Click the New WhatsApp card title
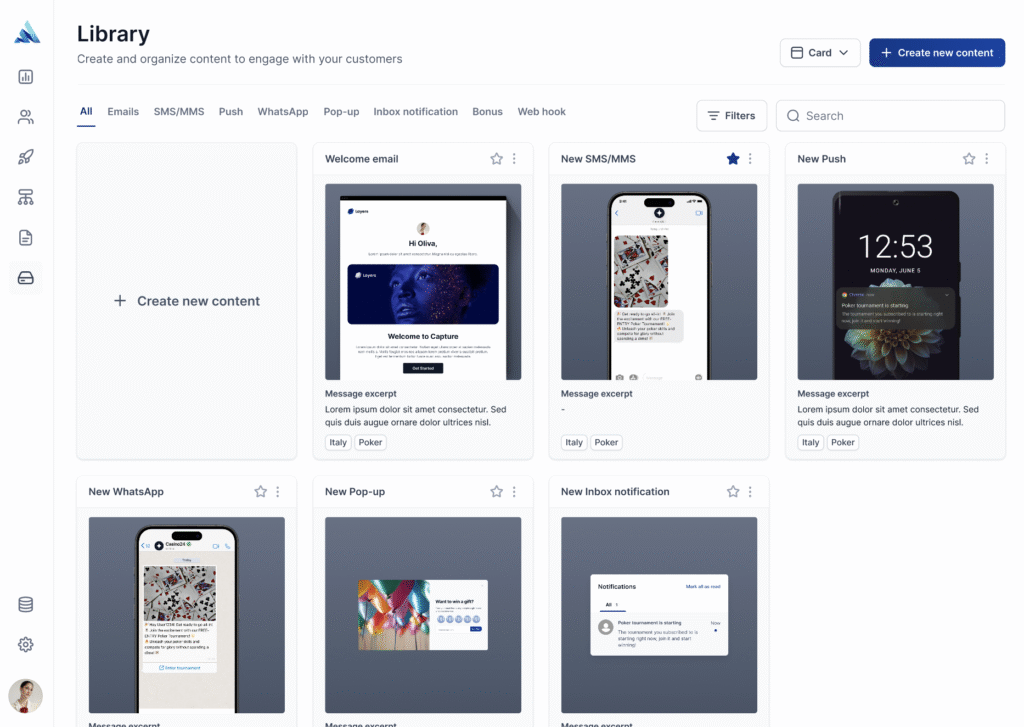Screen dimensions: 1024x727 (x=126, y=492)
